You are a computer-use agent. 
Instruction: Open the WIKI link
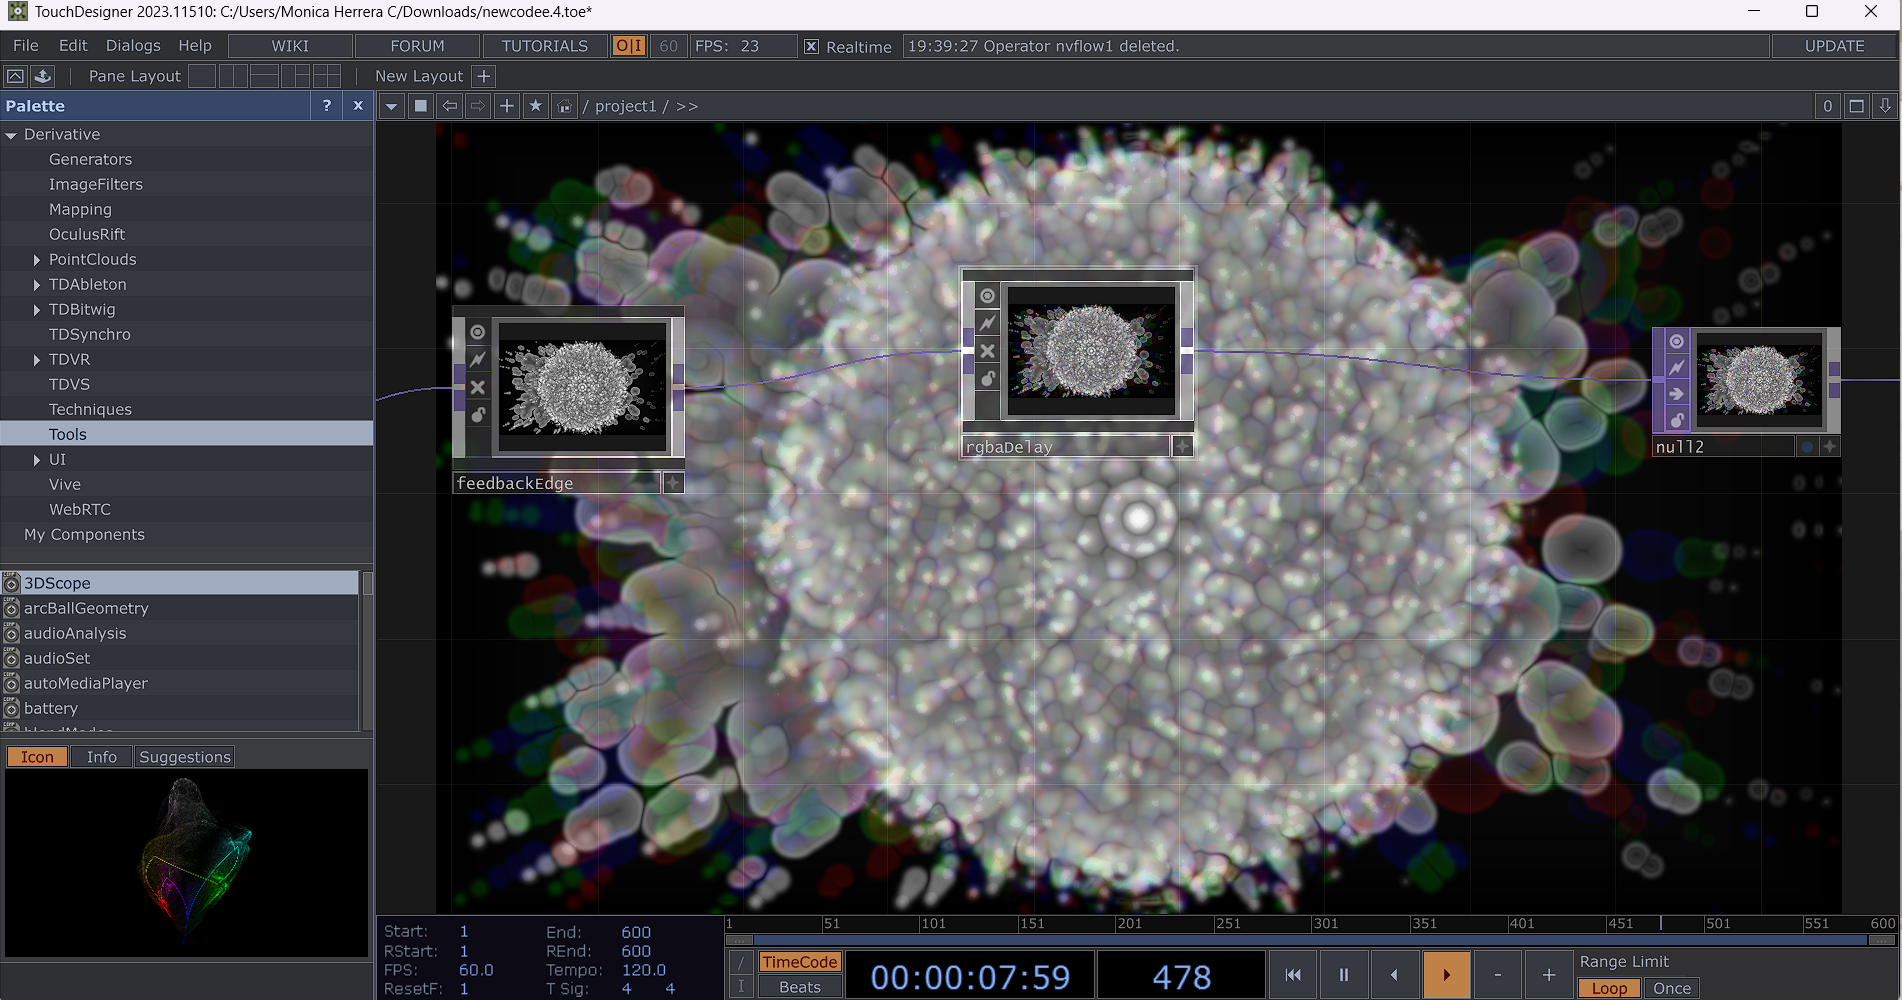290,46
